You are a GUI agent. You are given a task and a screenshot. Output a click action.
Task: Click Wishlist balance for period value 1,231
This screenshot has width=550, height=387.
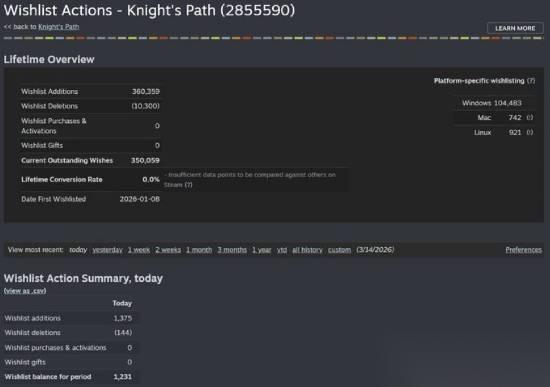(x=123, y=377)
